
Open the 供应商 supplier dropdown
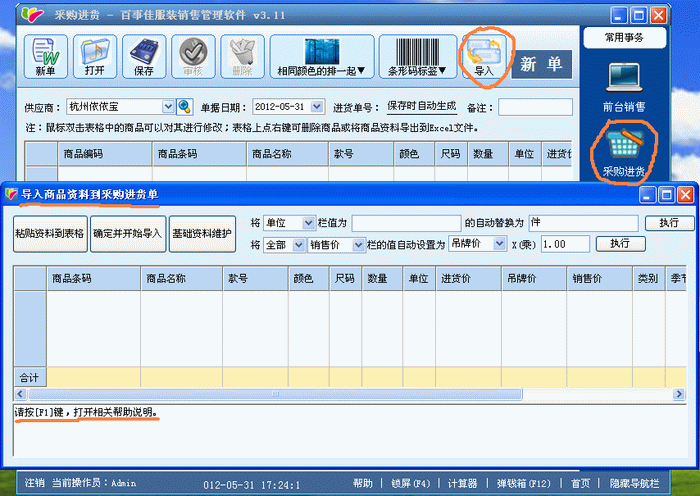pos(168,106)
